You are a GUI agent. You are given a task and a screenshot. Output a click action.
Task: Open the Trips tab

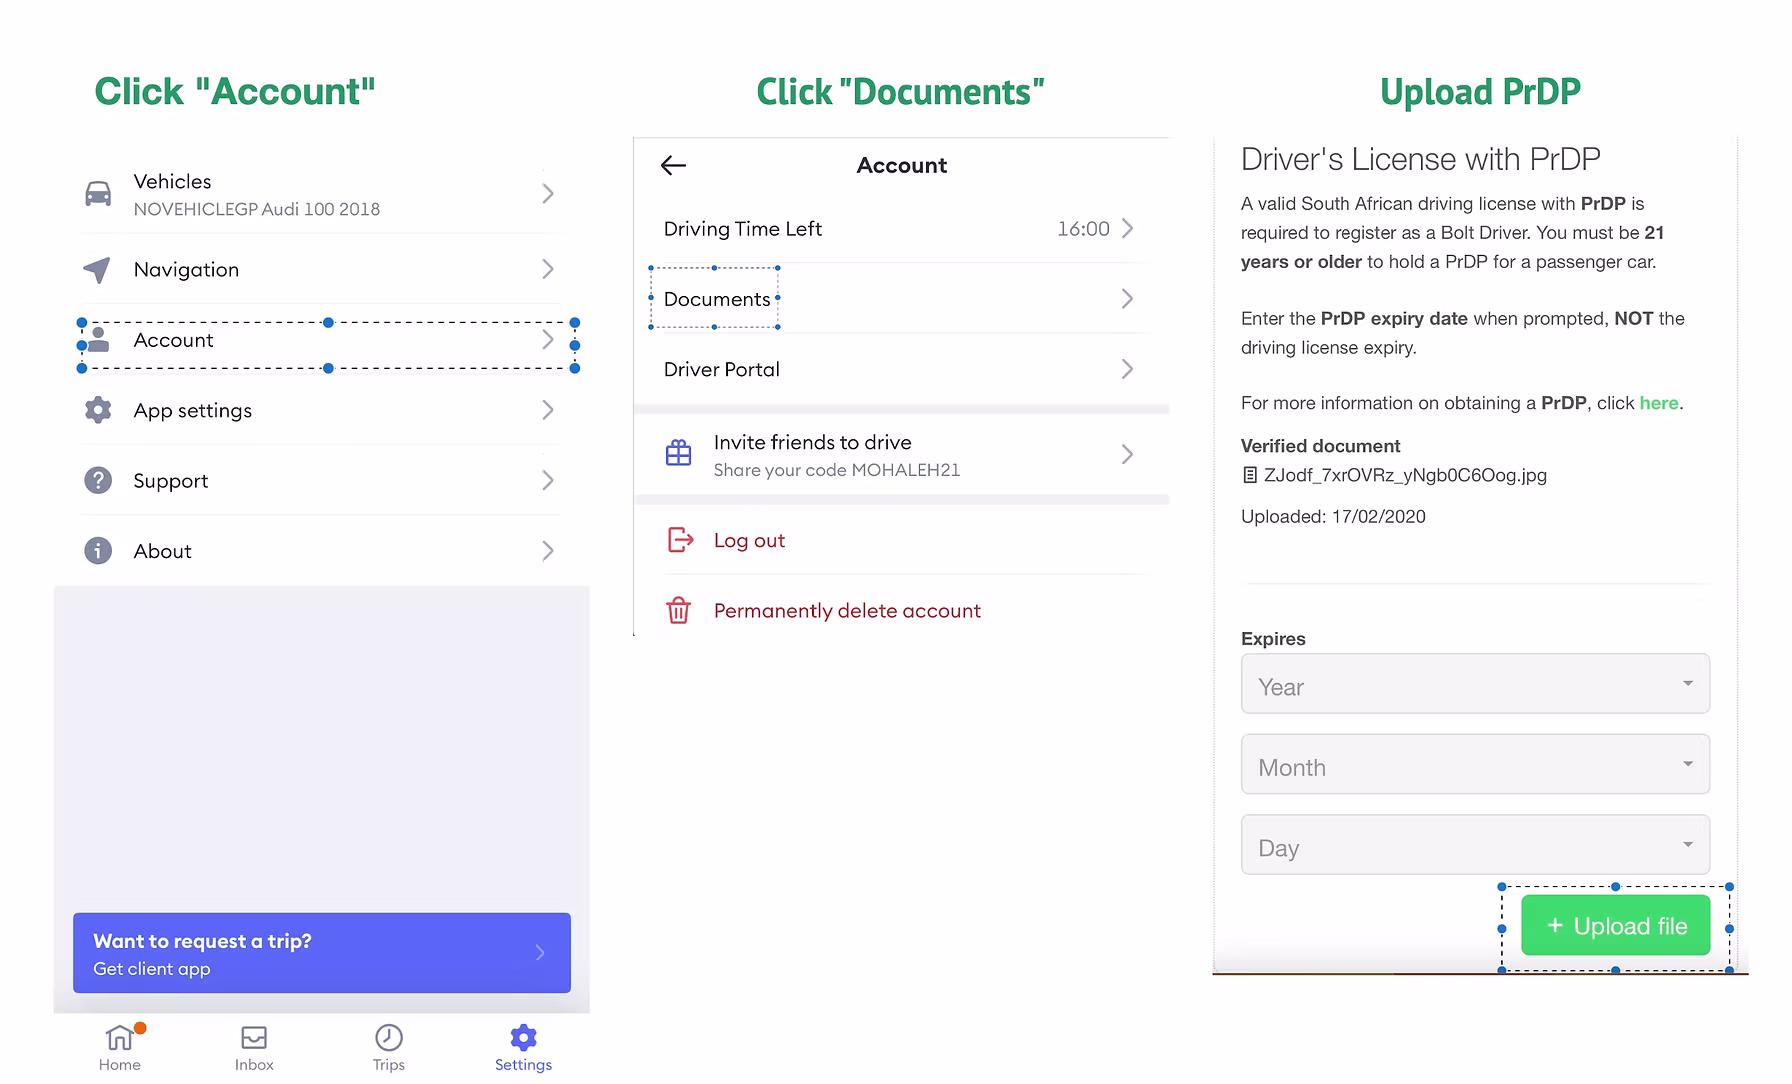coord(388,1046)
